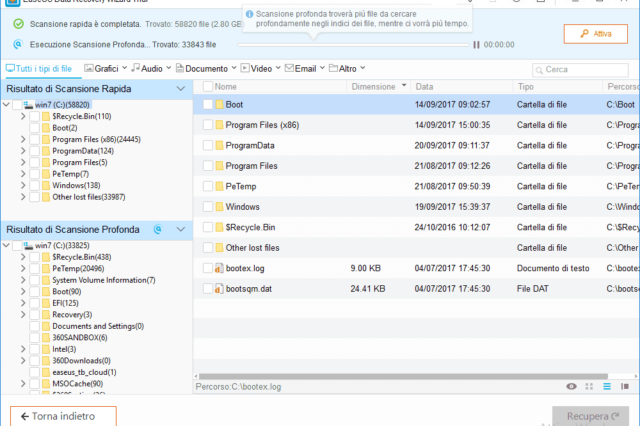Viewport: 640px width, 426px height.
Task: Select the 360SANDBOX(6) tree folder
Action: [x=80, y=338]
